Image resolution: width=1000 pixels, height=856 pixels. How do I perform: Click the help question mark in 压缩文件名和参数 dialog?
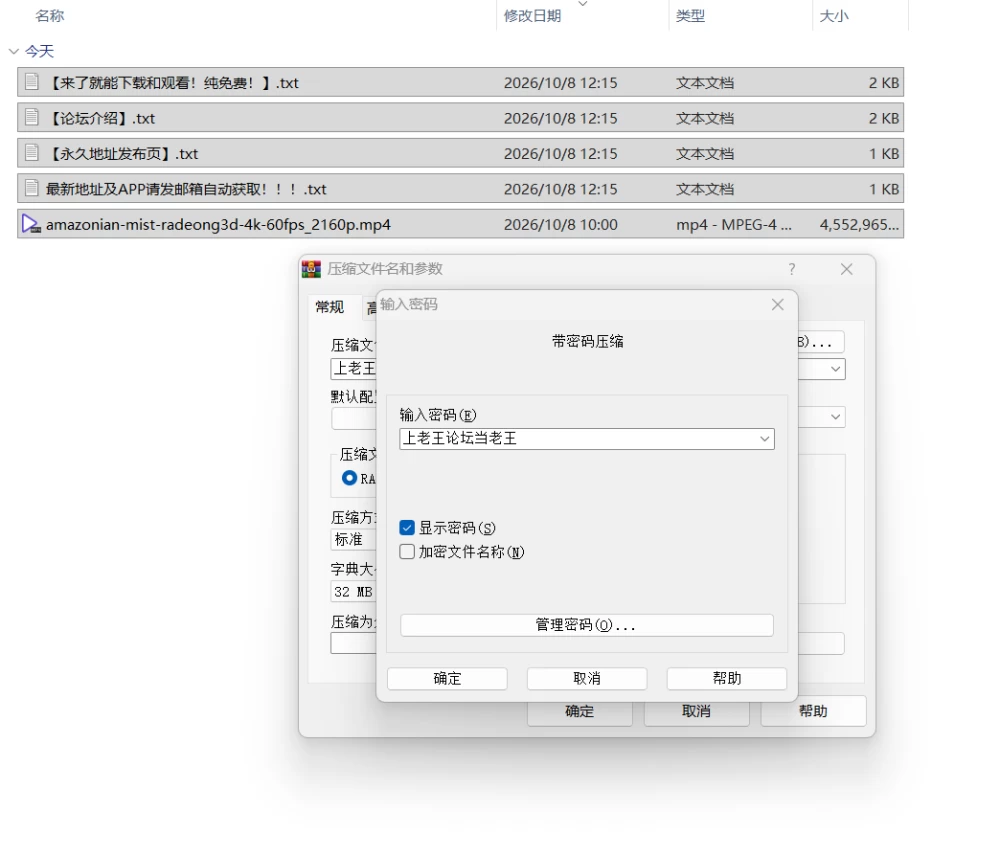(791, 269)
